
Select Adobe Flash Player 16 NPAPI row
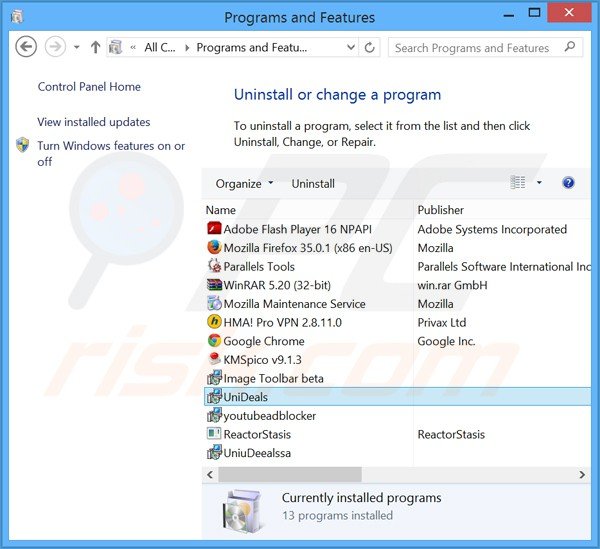[x=397, y=229]
